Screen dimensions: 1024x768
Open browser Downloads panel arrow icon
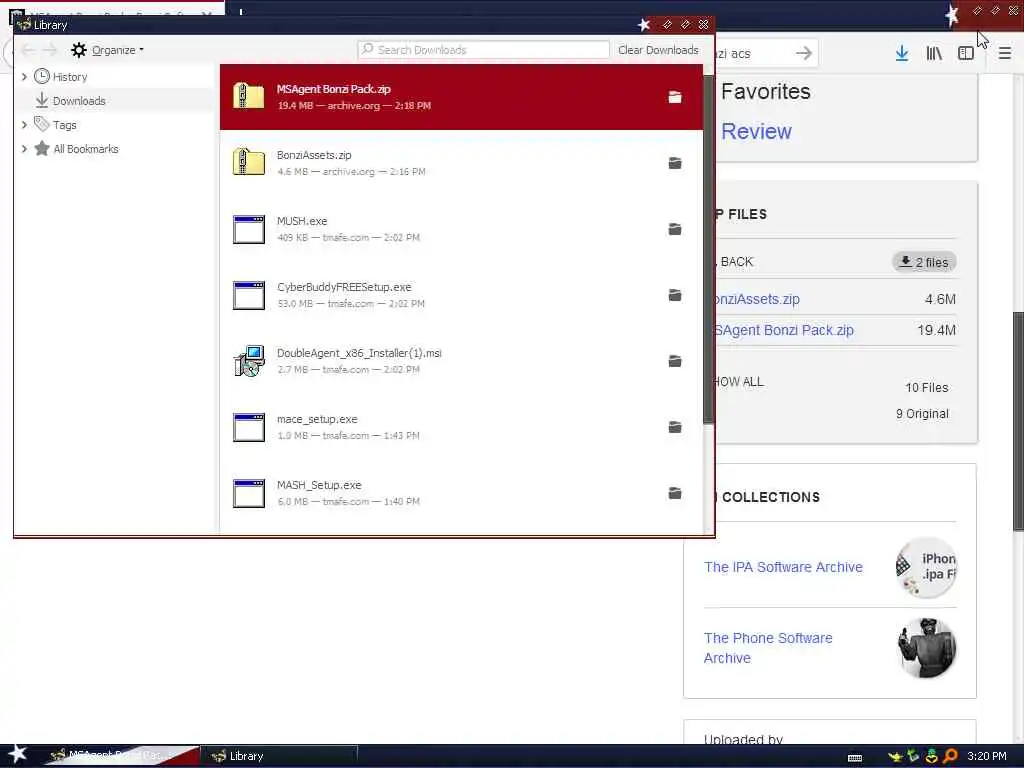(902, 54)
